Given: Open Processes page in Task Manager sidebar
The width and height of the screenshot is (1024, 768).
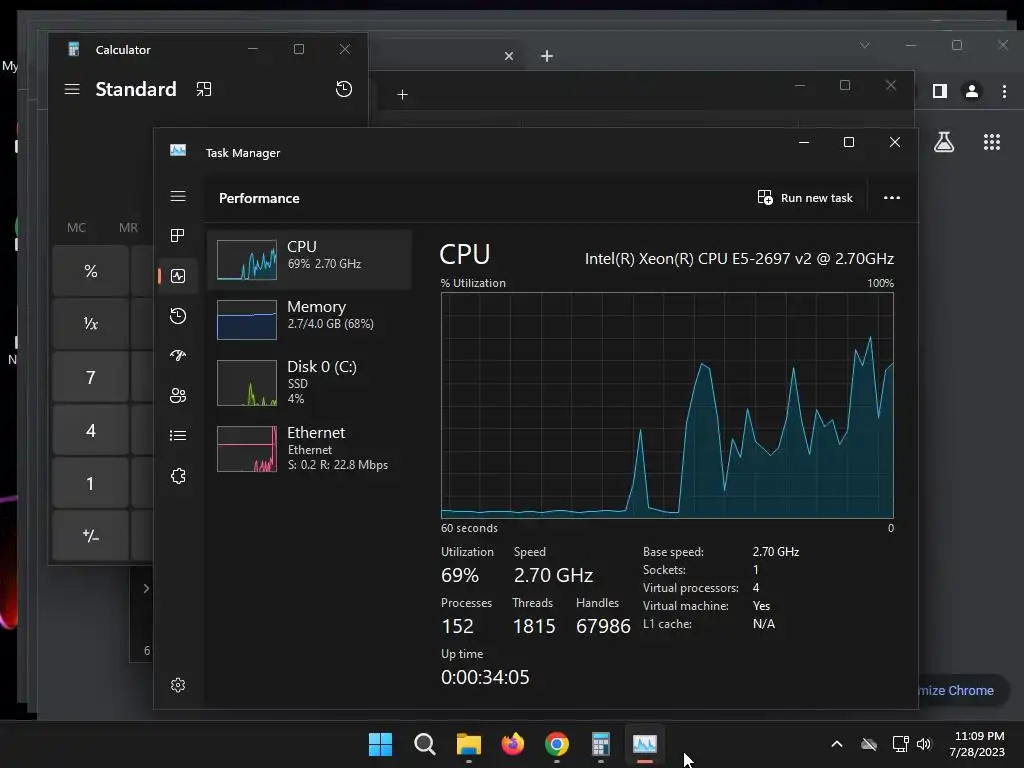Looking at the screenshot, I should click(178, 236).
